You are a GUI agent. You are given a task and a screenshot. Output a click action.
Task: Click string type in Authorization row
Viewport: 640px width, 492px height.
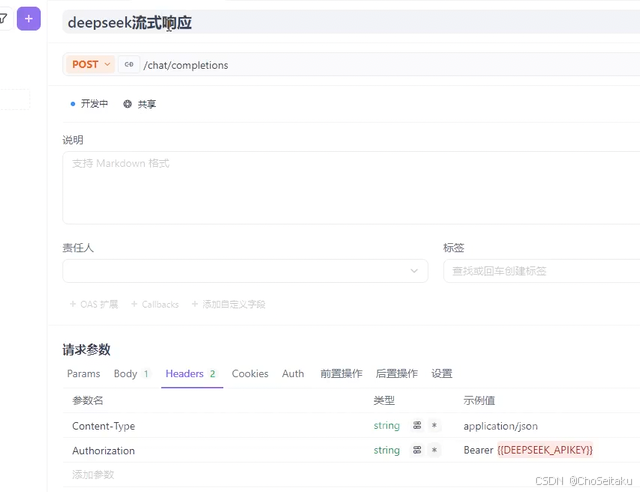pyautogui.click(x=387, y=450)
